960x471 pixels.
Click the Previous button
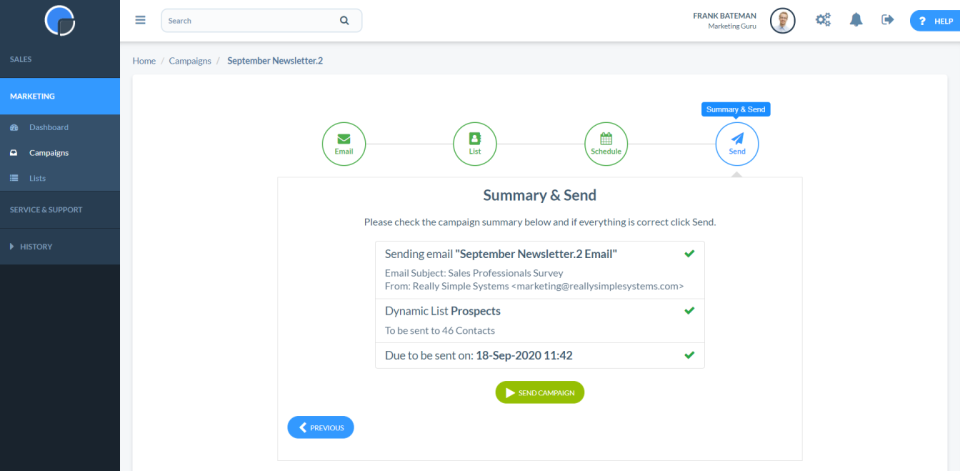[321, 428]
